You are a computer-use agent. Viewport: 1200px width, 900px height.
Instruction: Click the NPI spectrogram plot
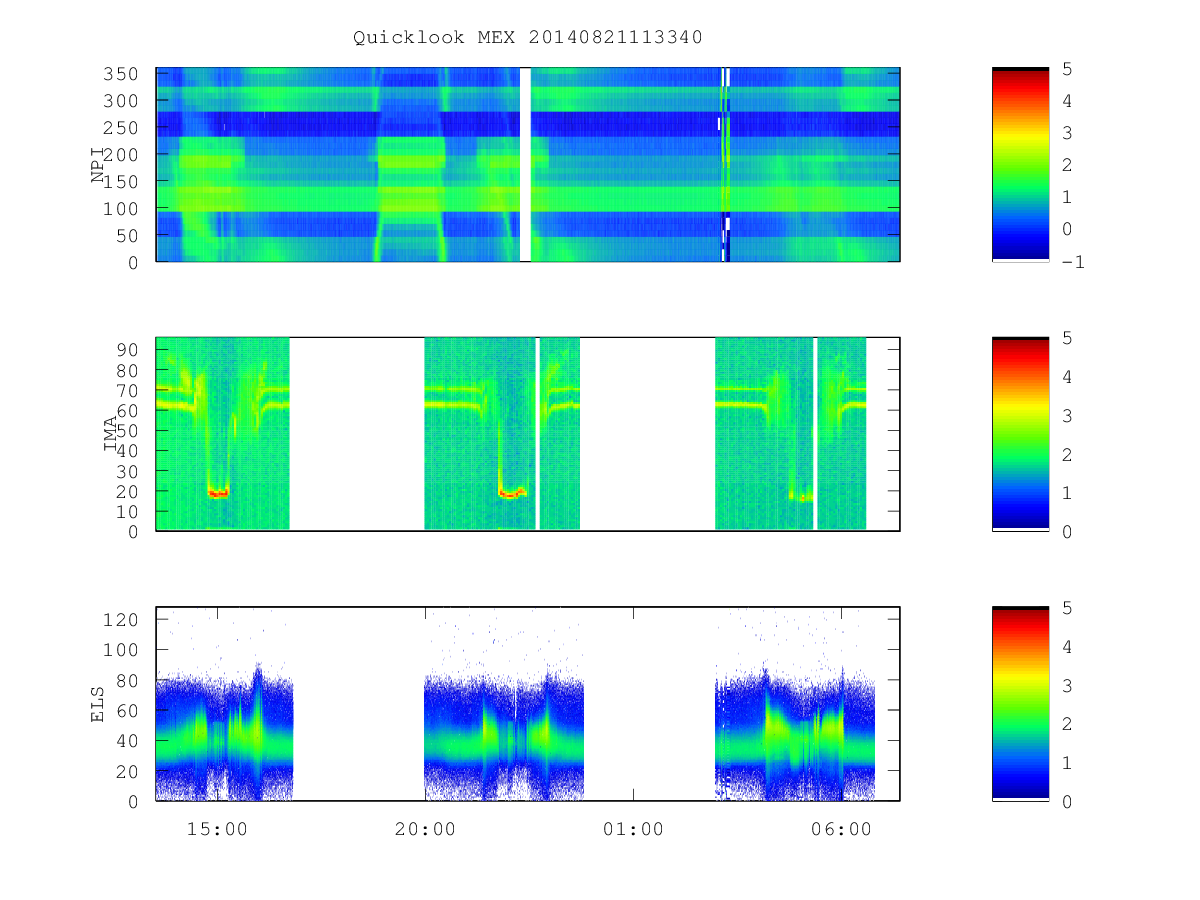coord(528,164)
